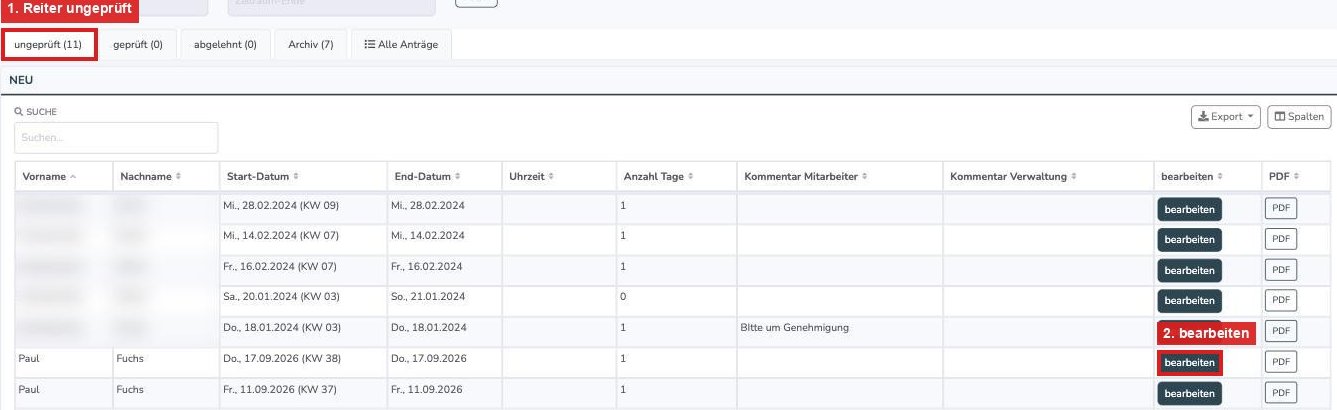Viewport: 1337px width, 410px height.
Task: Open PDF for 20.01.2024 row
Action: 1281,300
